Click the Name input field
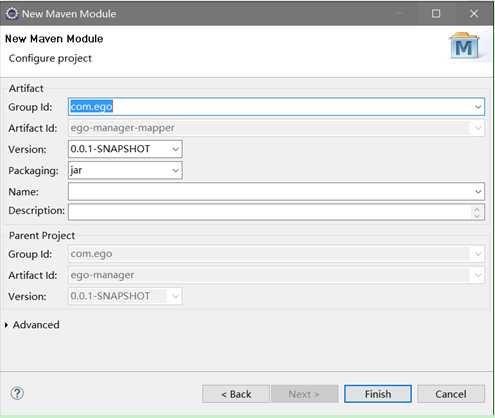Image resolution: width=495 pixels, height=418 pixels. (x=276, y=192)
